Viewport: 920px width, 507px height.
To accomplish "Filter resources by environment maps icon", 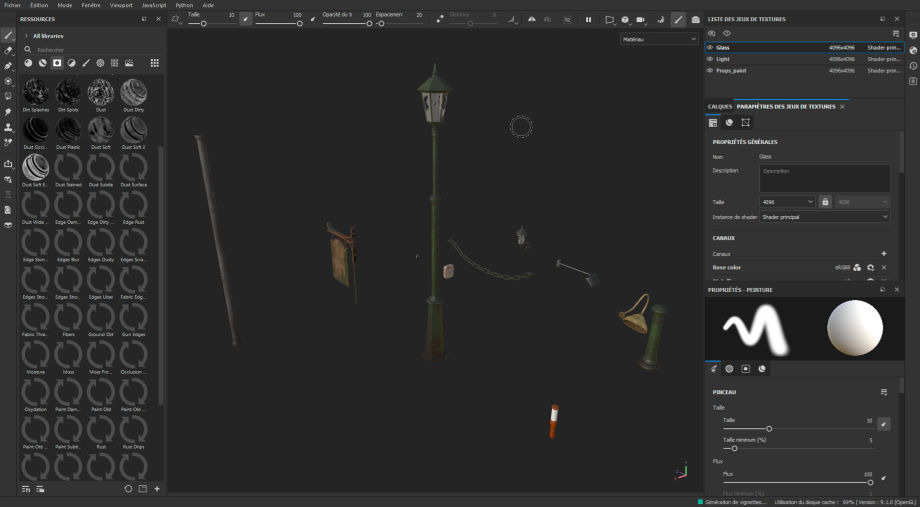I will tap(129, 63).
